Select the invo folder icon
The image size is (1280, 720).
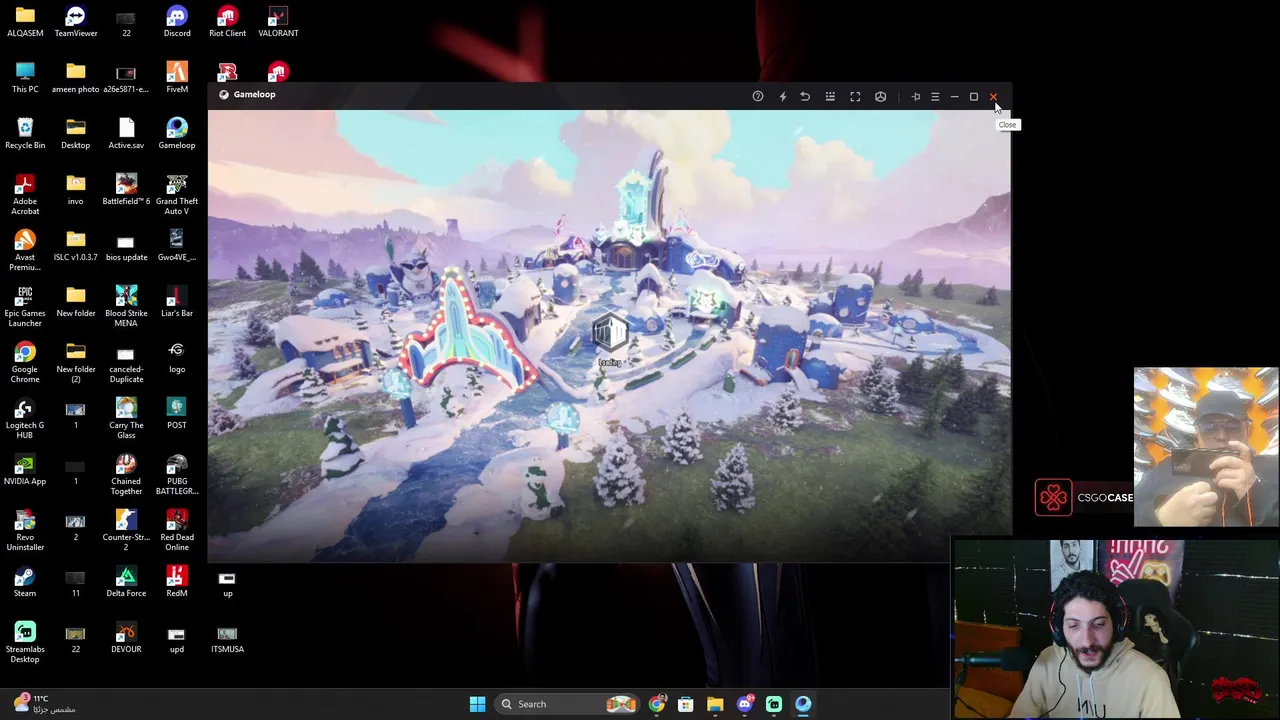(75, 190)
